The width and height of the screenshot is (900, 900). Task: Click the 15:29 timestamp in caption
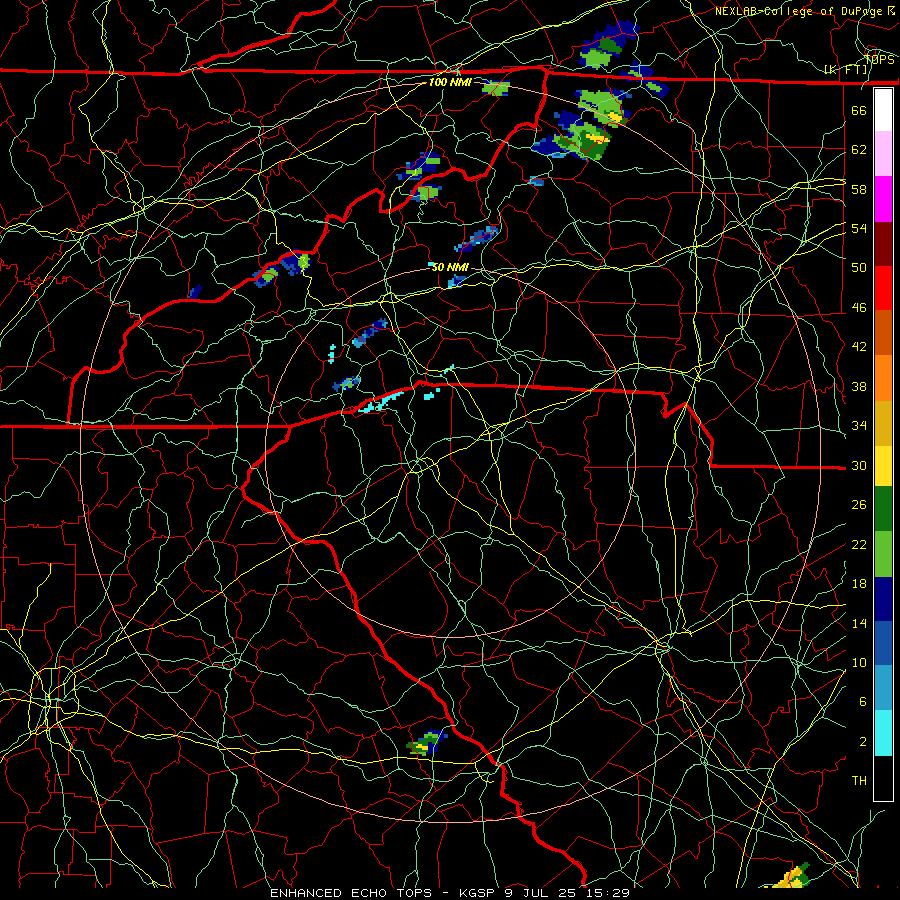point(608,893)
